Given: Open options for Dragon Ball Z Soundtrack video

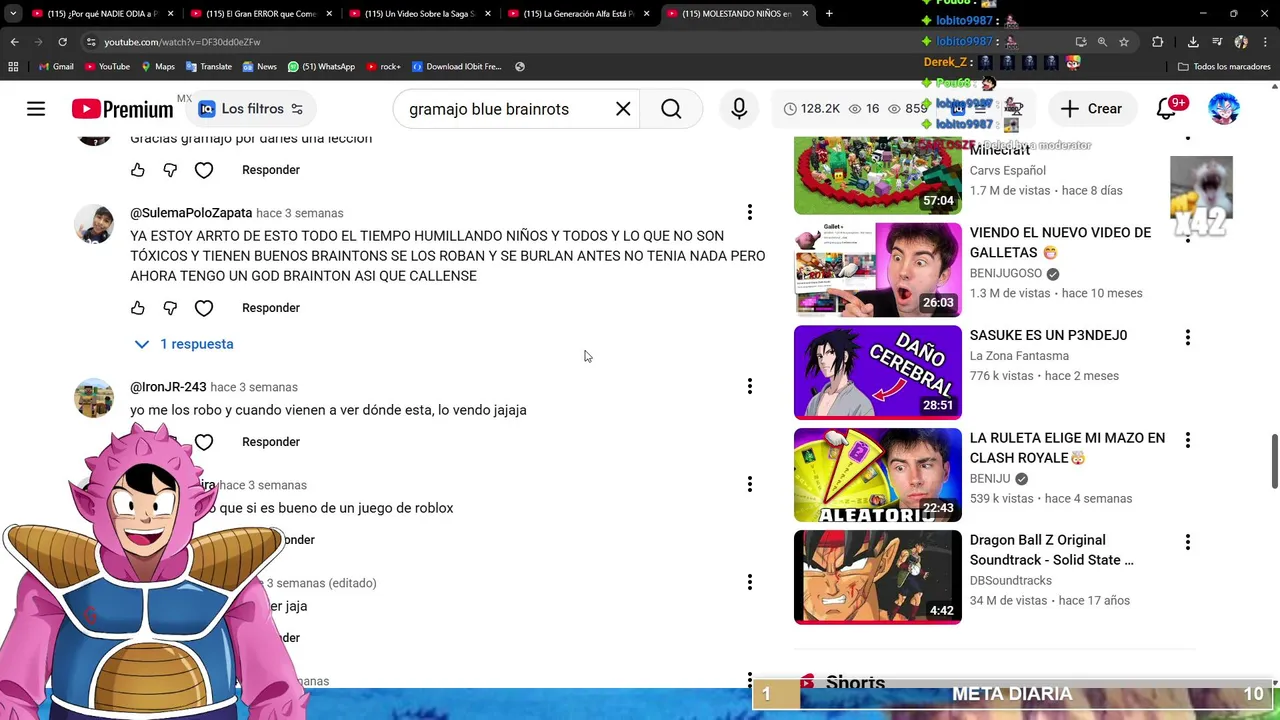Looking at the screenshot, I should 1187,542.
